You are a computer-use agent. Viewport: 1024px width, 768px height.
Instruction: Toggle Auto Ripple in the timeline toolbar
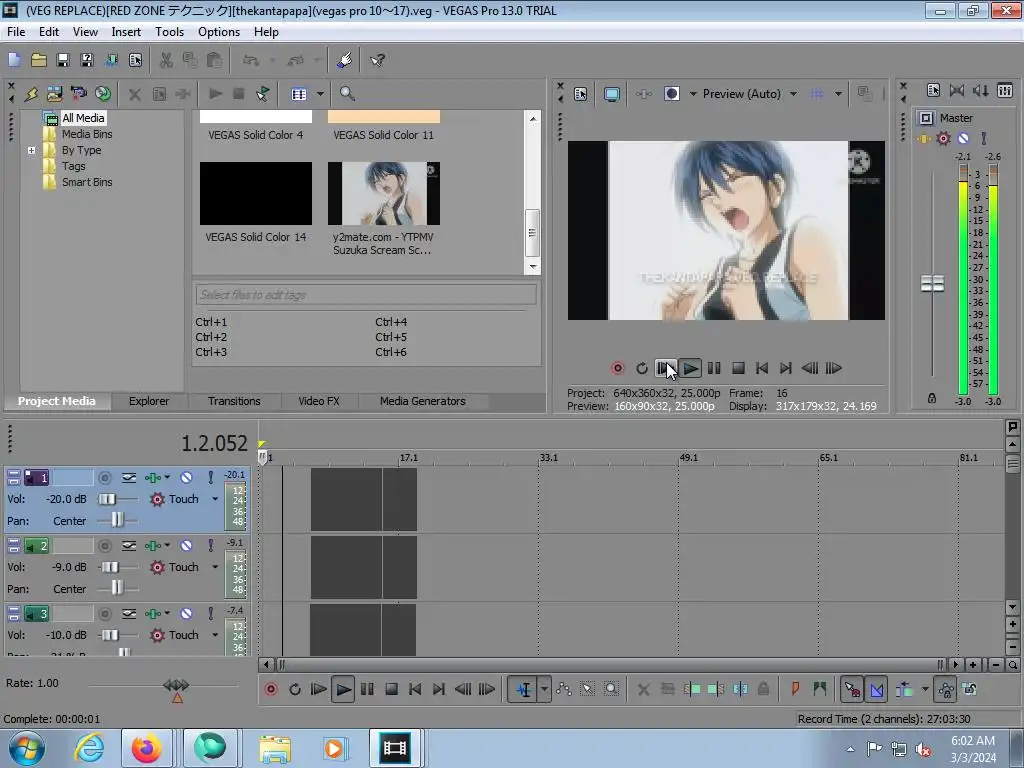point(904,690)
